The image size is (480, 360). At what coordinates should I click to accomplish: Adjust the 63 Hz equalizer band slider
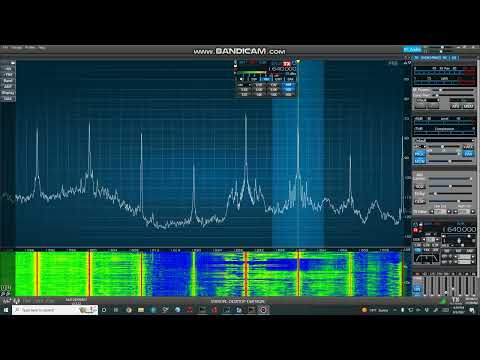pos(425,285)
